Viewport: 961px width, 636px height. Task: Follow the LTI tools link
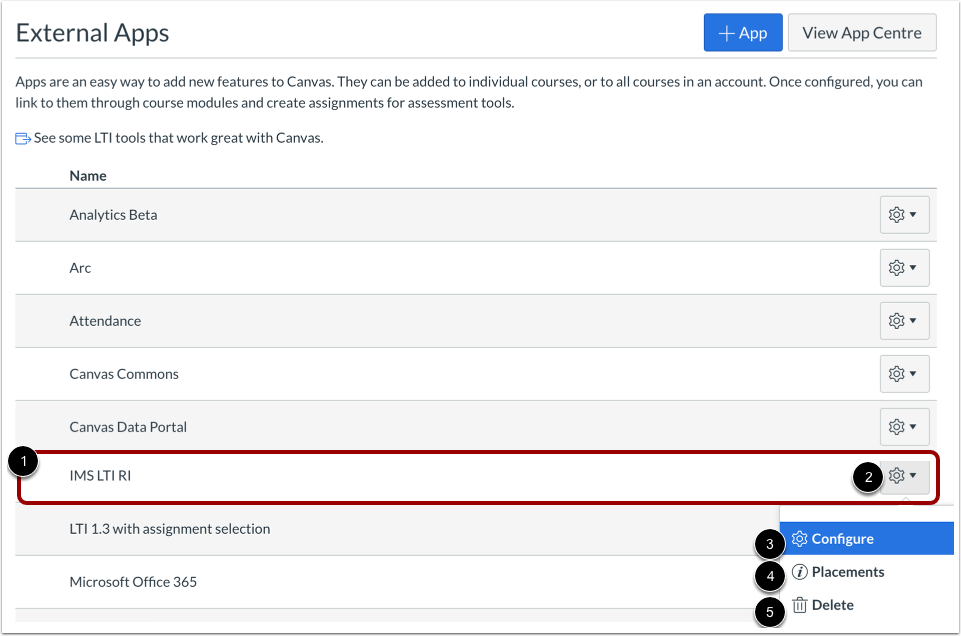click(x=178, y=138)
